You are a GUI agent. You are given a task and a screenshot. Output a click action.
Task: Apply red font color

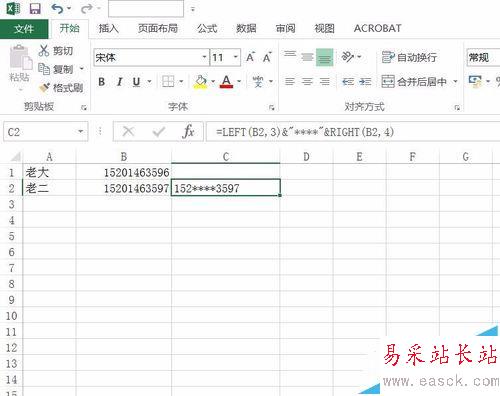(226, 82)
